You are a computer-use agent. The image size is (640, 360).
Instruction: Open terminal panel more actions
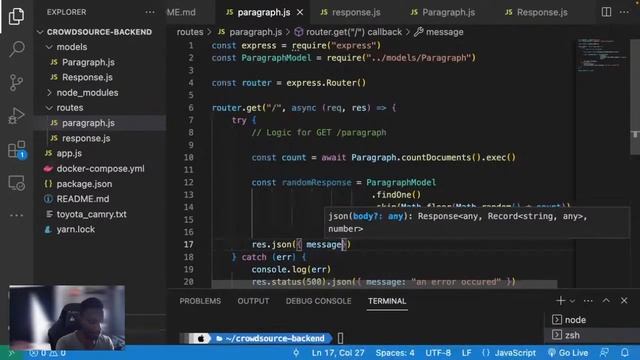coord(588,301)
